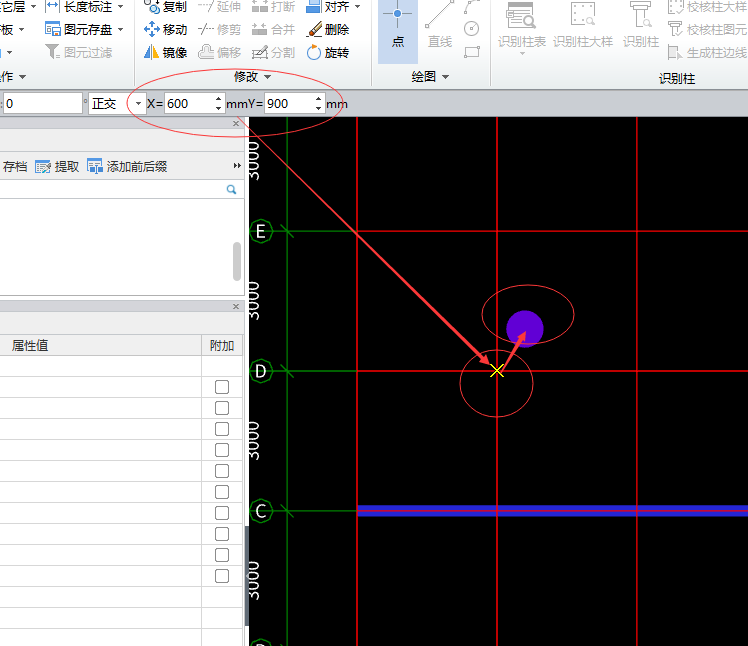Click 图元过滤 (Element filter) tool
The image size is (748, 646).
[79, 52]
